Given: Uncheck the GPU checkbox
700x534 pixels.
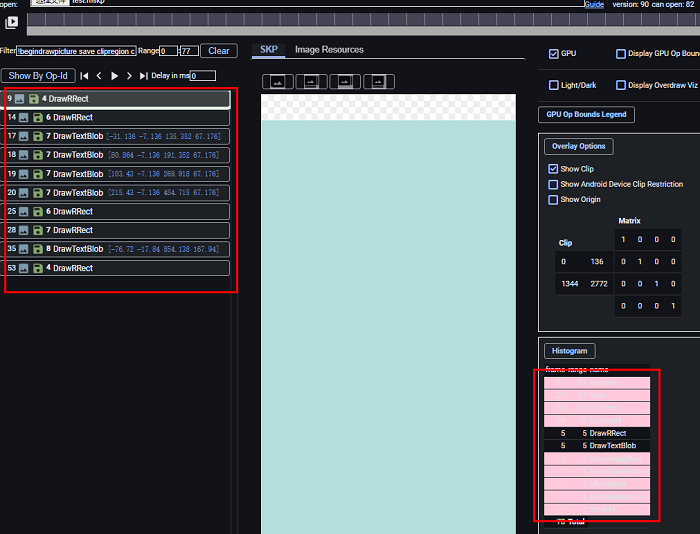Looking at the screenshot, I should 554,54.
